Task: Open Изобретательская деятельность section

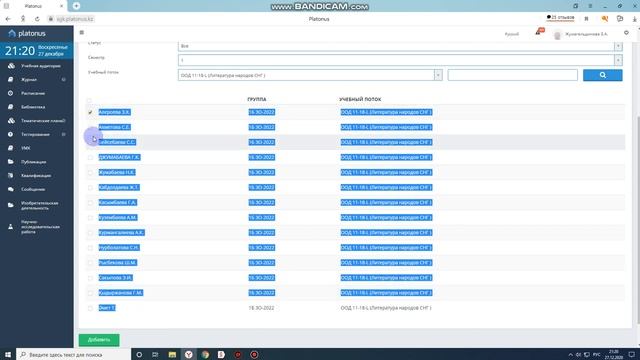Action: click(x=40, y=205)
